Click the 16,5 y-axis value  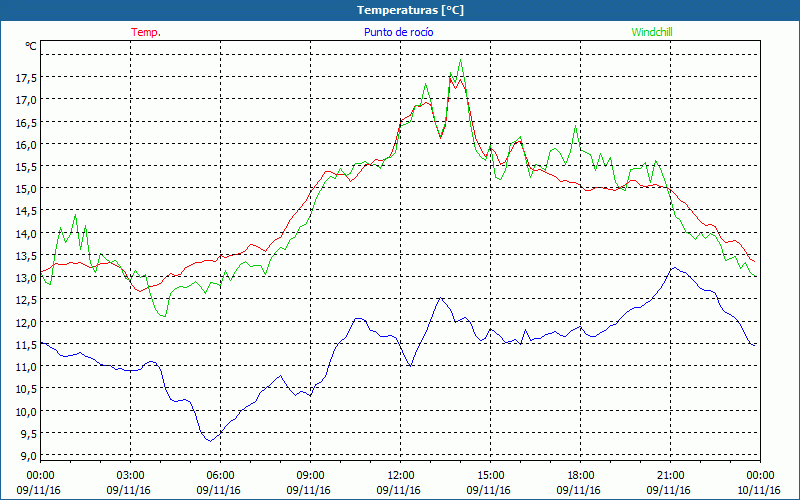click(26, 122)
